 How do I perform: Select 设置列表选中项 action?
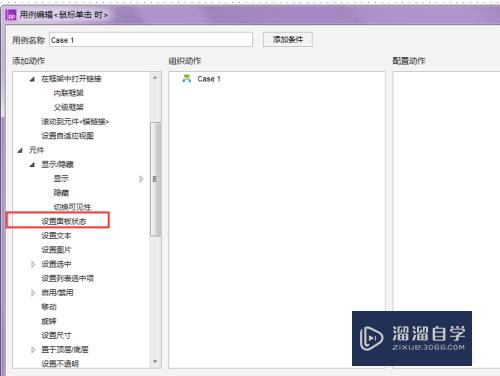[67, 278]
